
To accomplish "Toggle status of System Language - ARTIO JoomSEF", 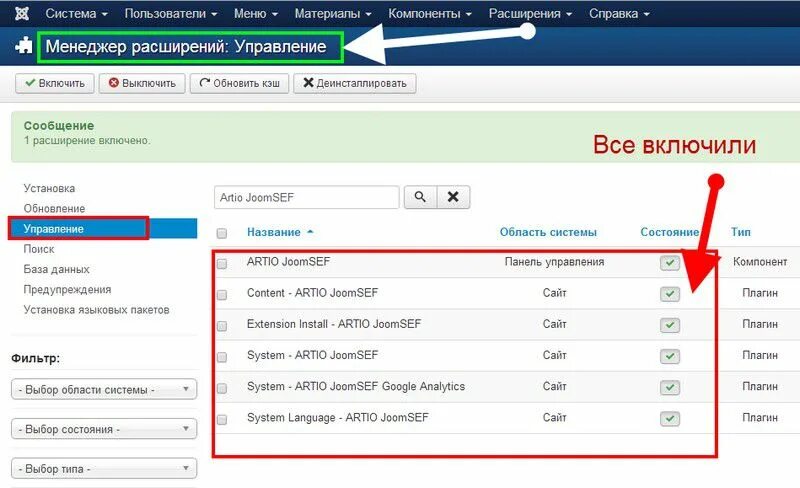I will [x=669, y=419].
